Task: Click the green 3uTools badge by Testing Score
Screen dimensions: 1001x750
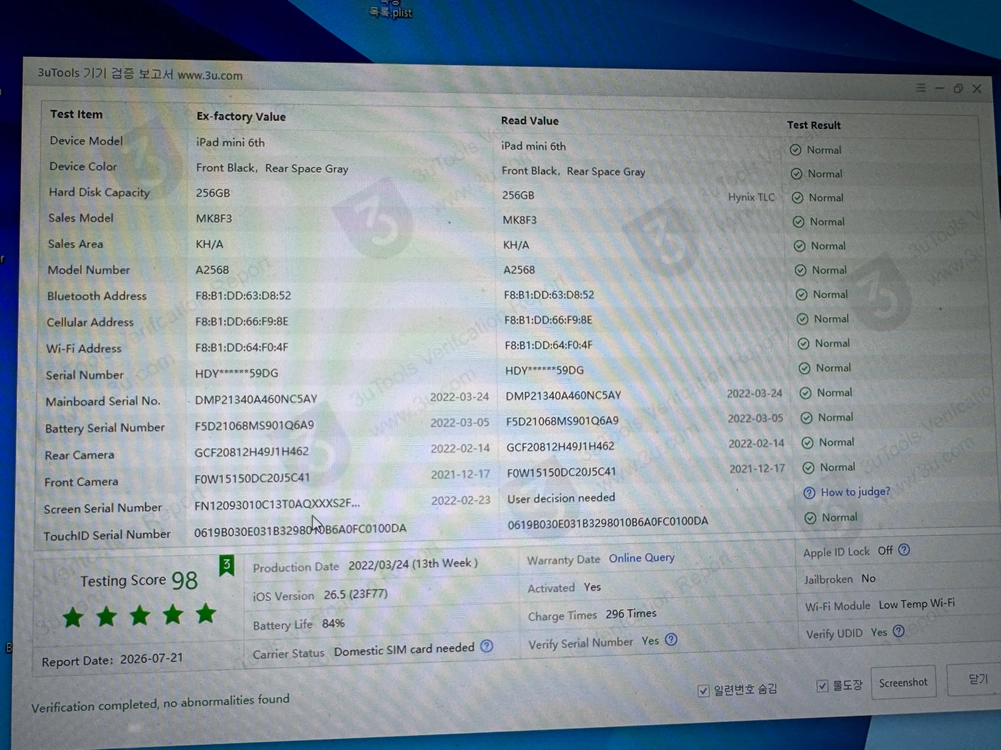Action: [x=226, y=565]
